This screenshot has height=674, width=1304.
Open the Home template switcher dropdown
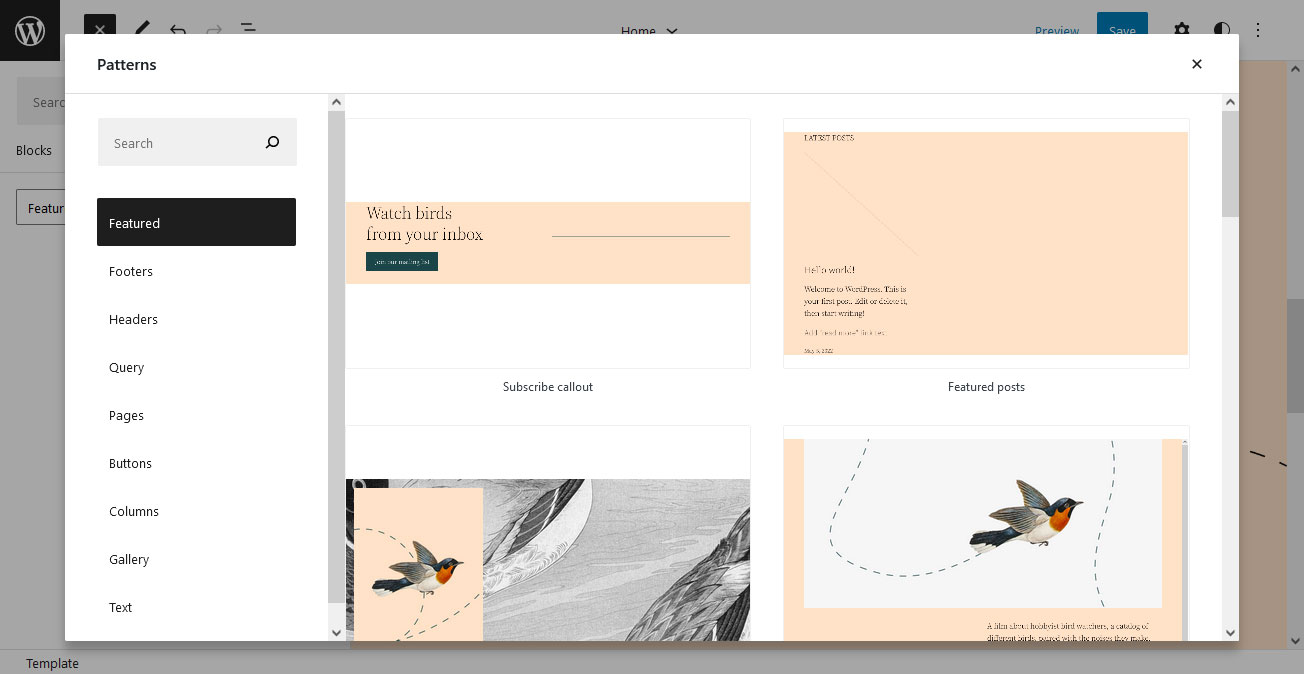(x=650, y=31)
